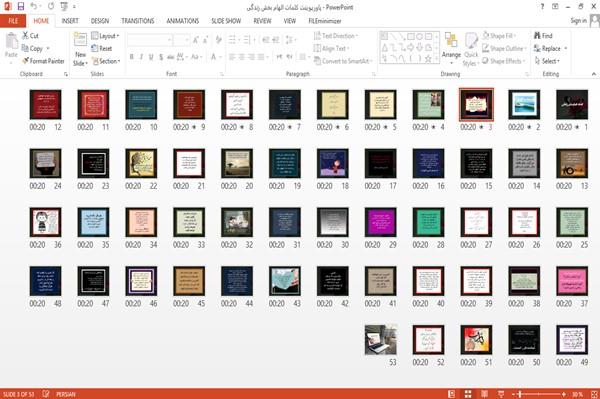
Task: Start Slide Show from status bar
Action: tap(501, 394)
